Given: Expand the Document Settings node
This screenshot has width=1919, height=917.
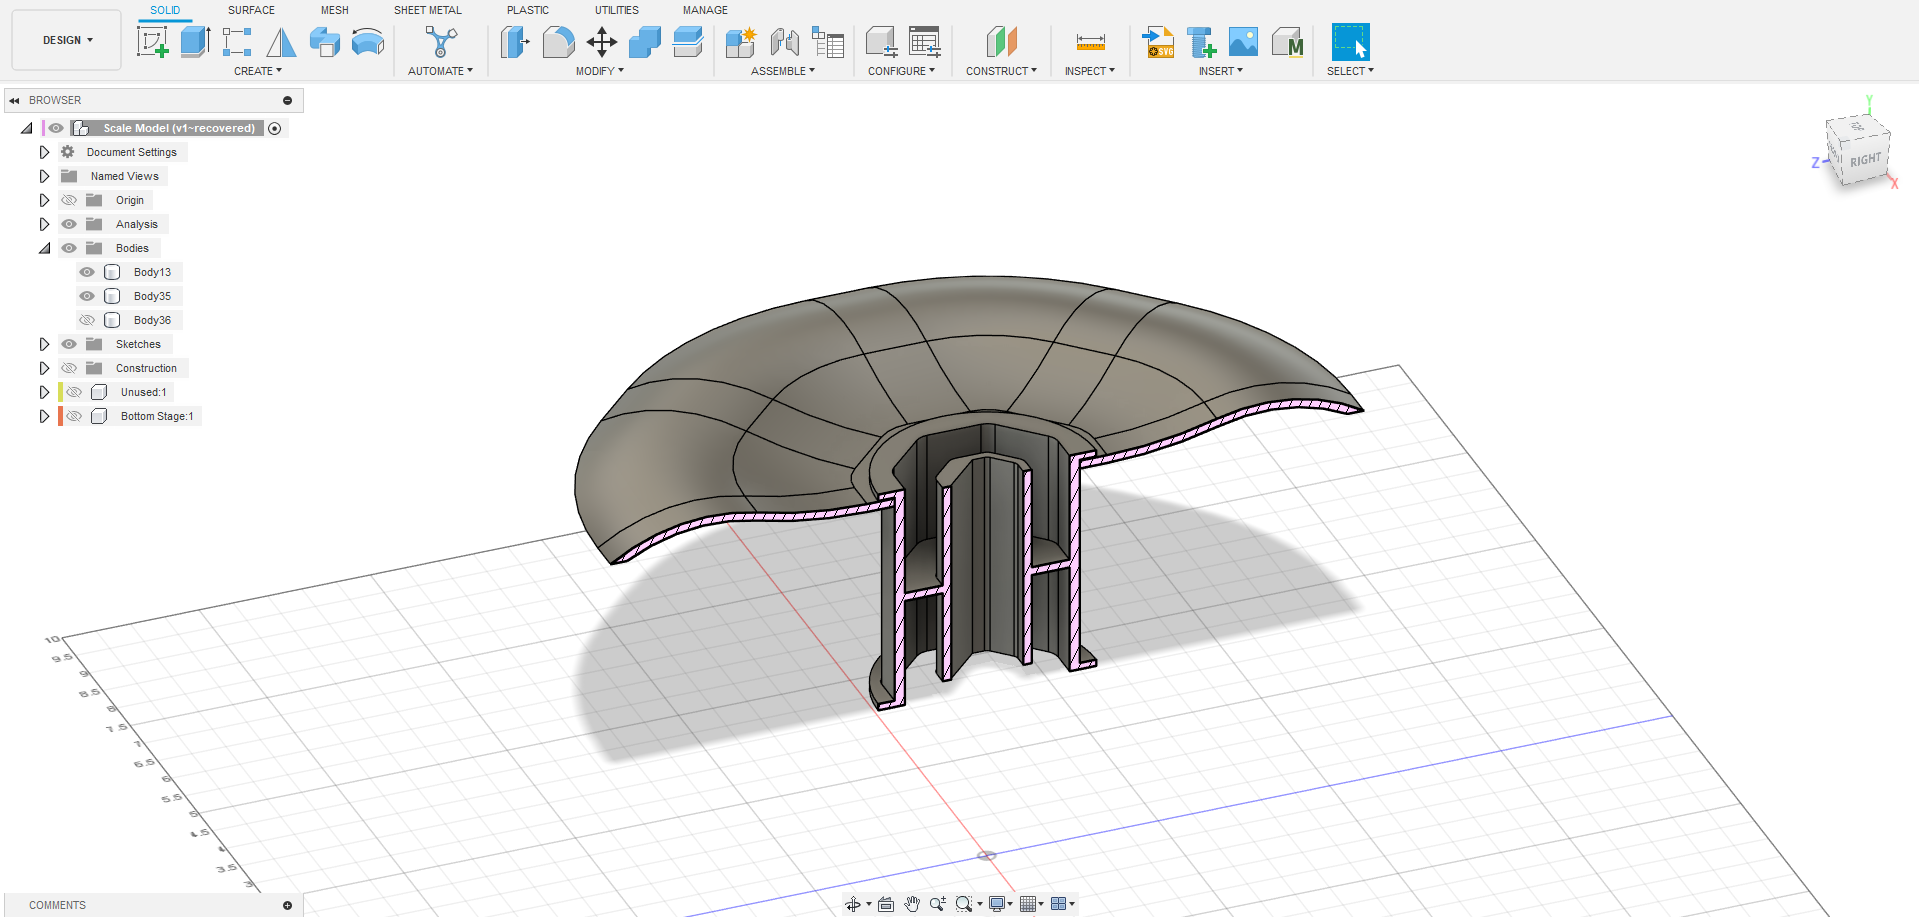Looking at the screenshot, I should 44,152.
